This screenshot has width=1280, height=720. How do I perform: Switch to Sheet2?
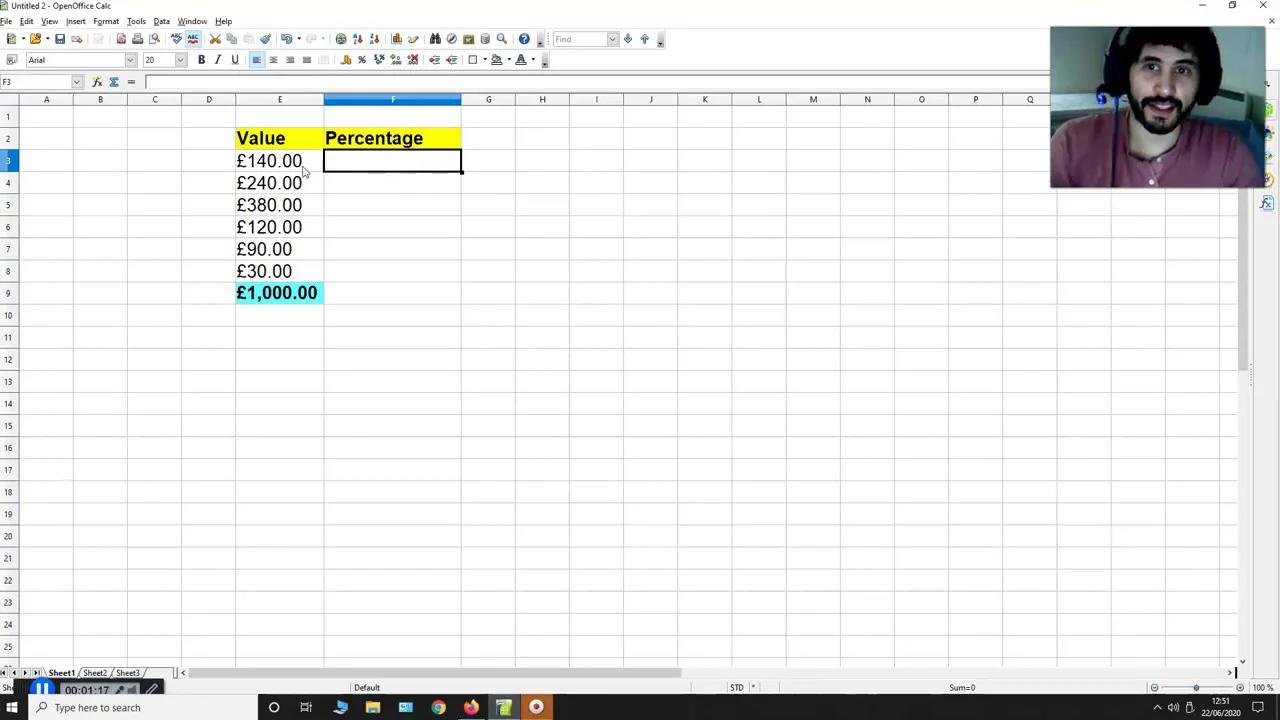pos(95,673)
